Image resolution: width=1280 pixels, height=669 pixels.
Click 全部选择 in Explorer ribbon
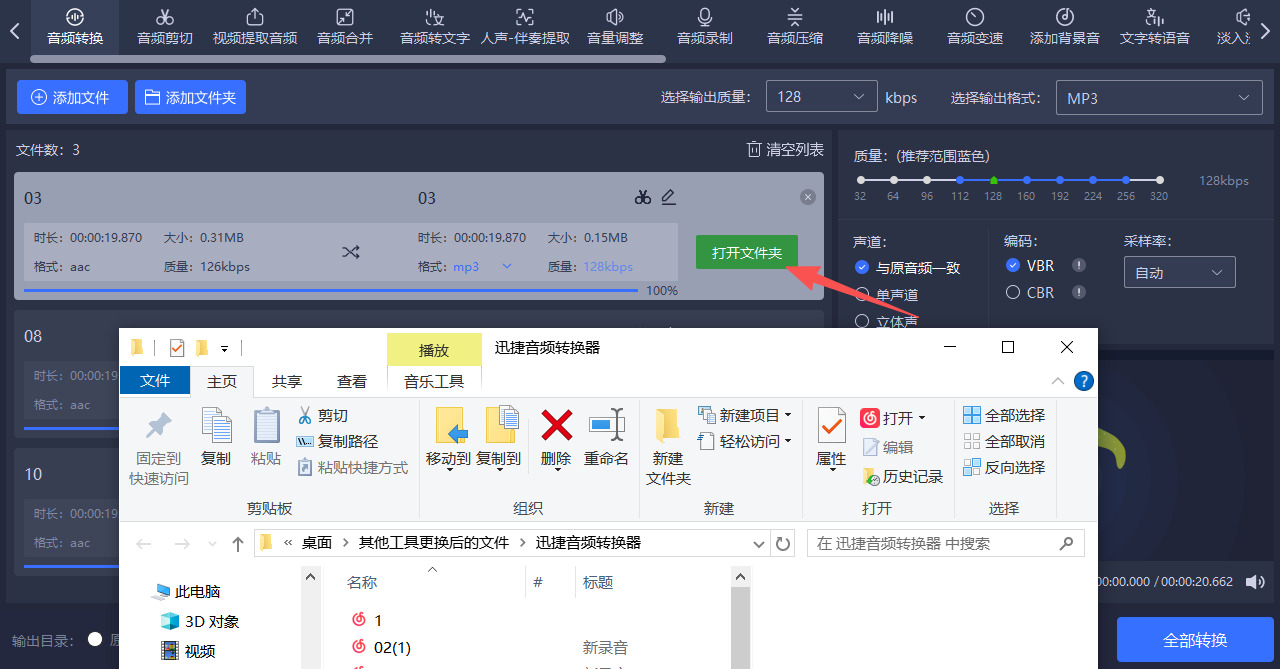[x=1004, y=415]
